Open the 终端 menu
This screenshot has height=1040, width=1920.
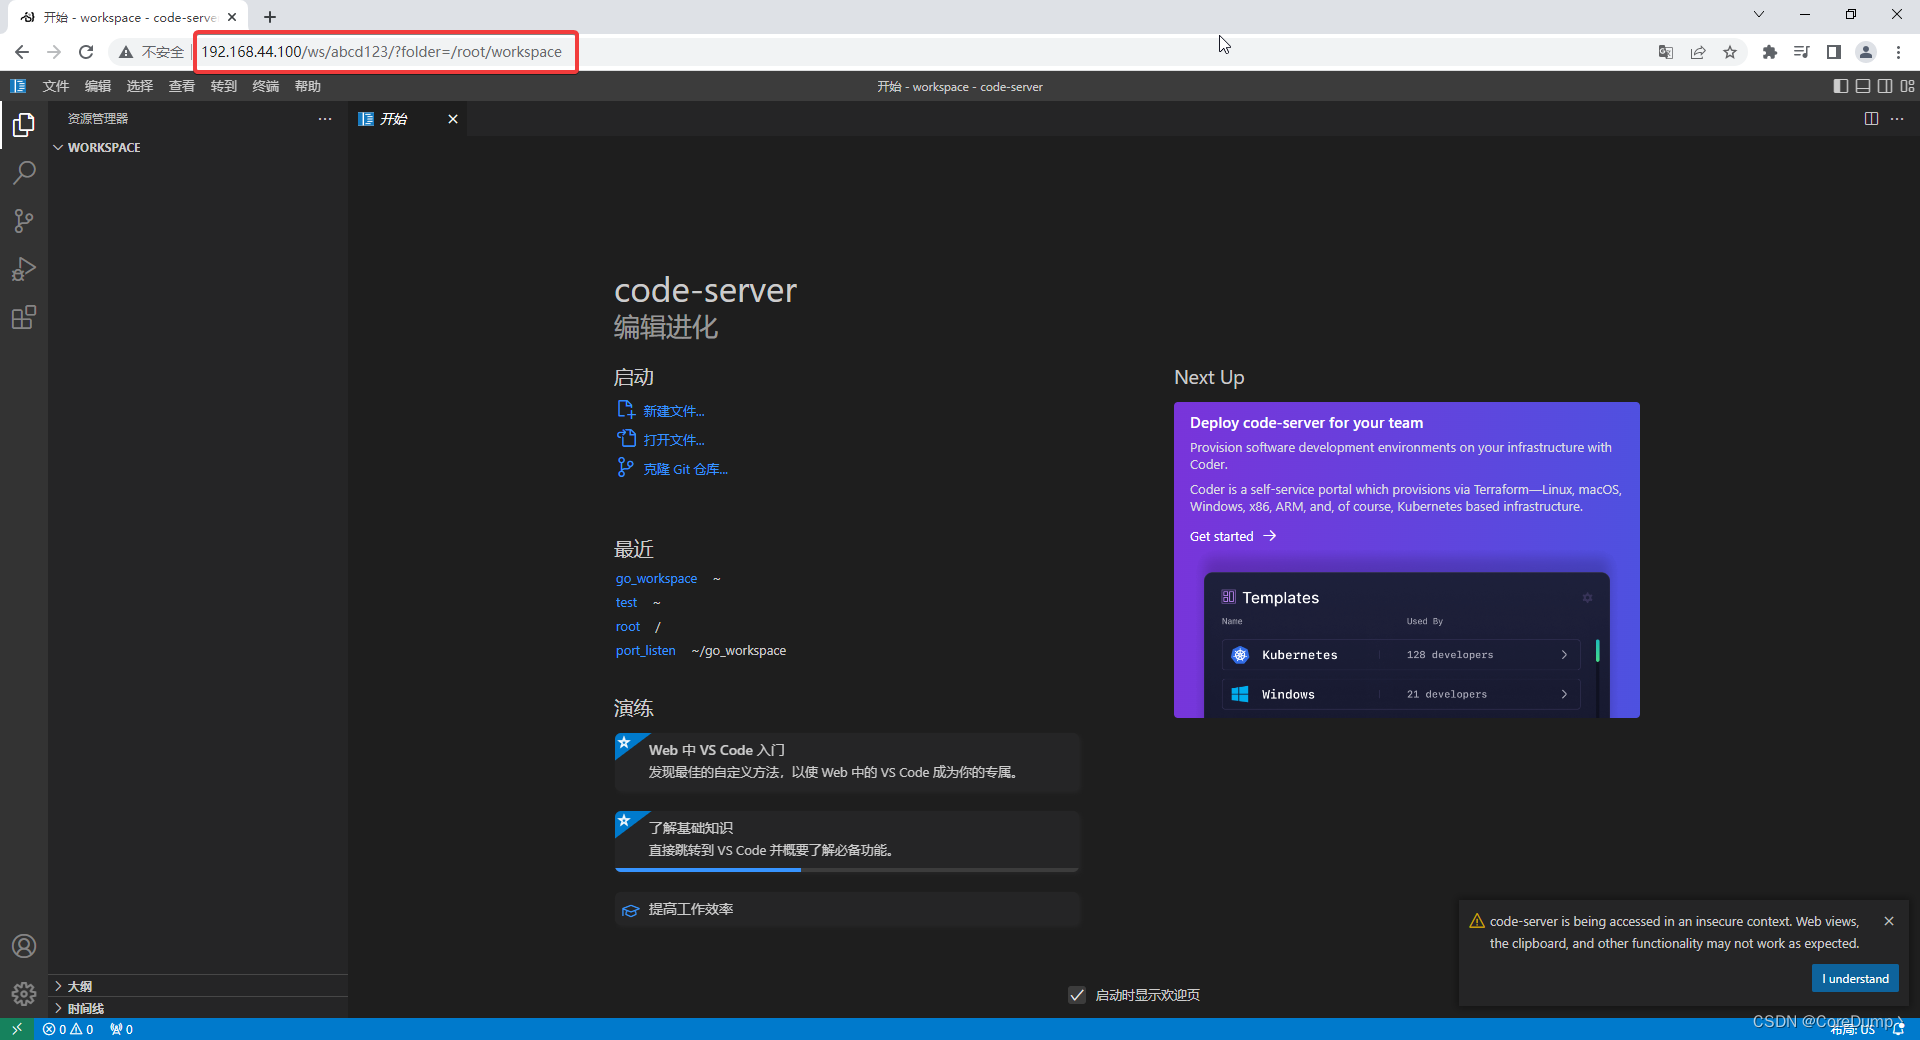266,86
